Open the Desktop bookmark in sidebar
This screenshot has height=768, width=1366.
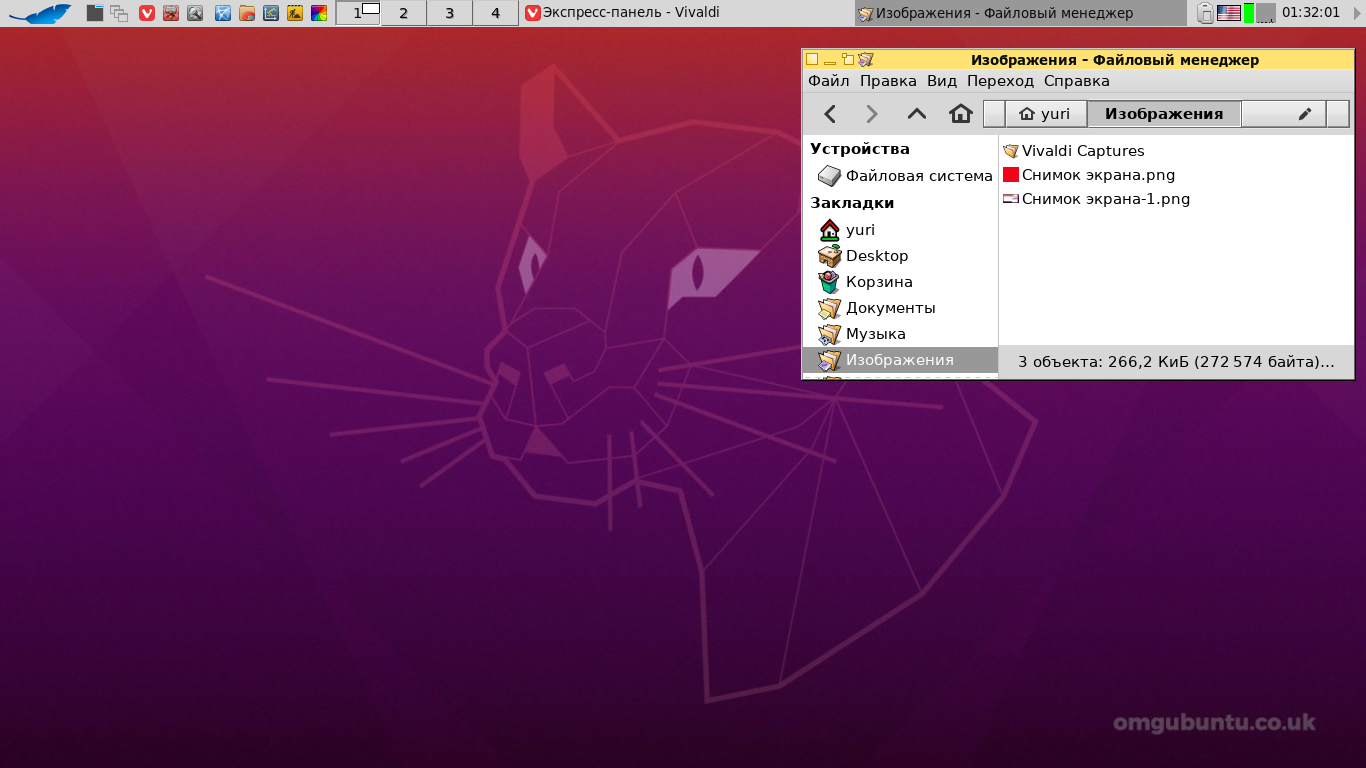click(x=900, y=256)
